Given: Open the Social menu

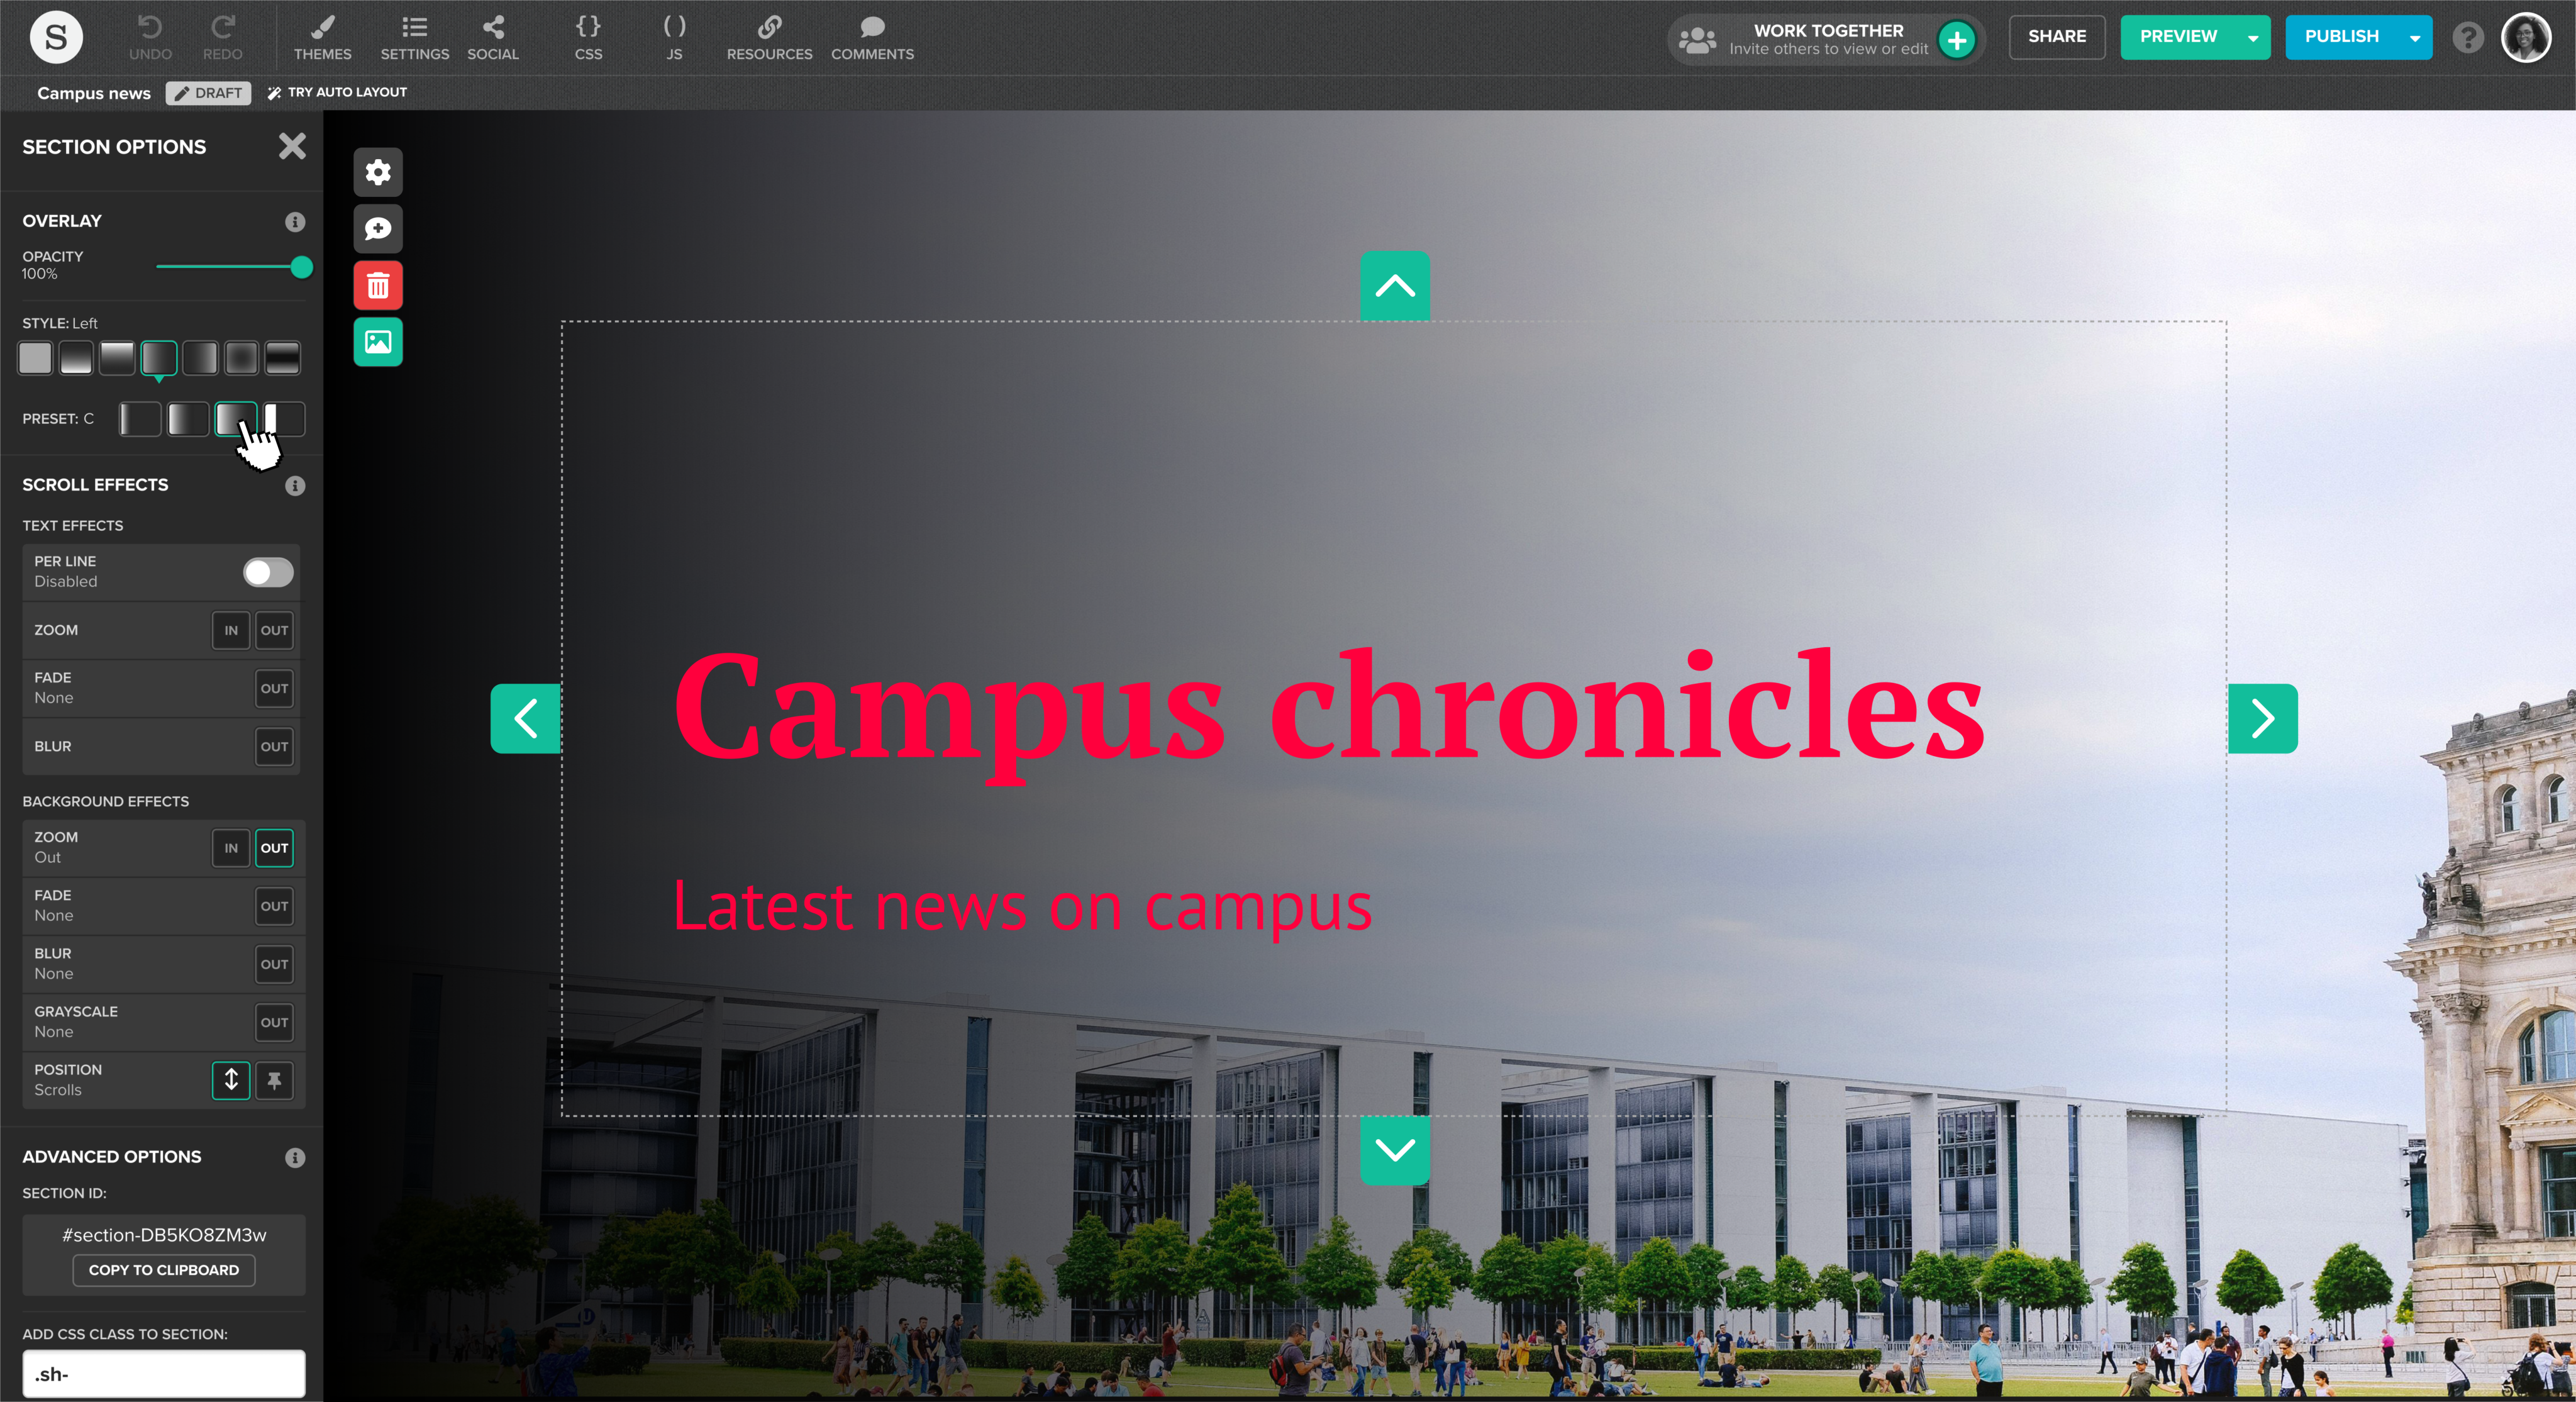Looking at the screenshot, I should coord(492,37).
